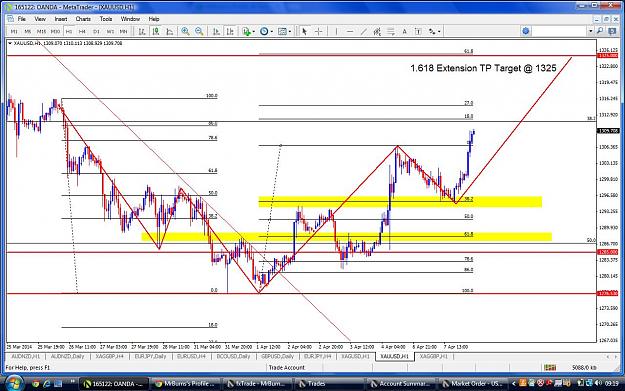
Task: Select the D1 timeframe button
Action: click(96, 31)
